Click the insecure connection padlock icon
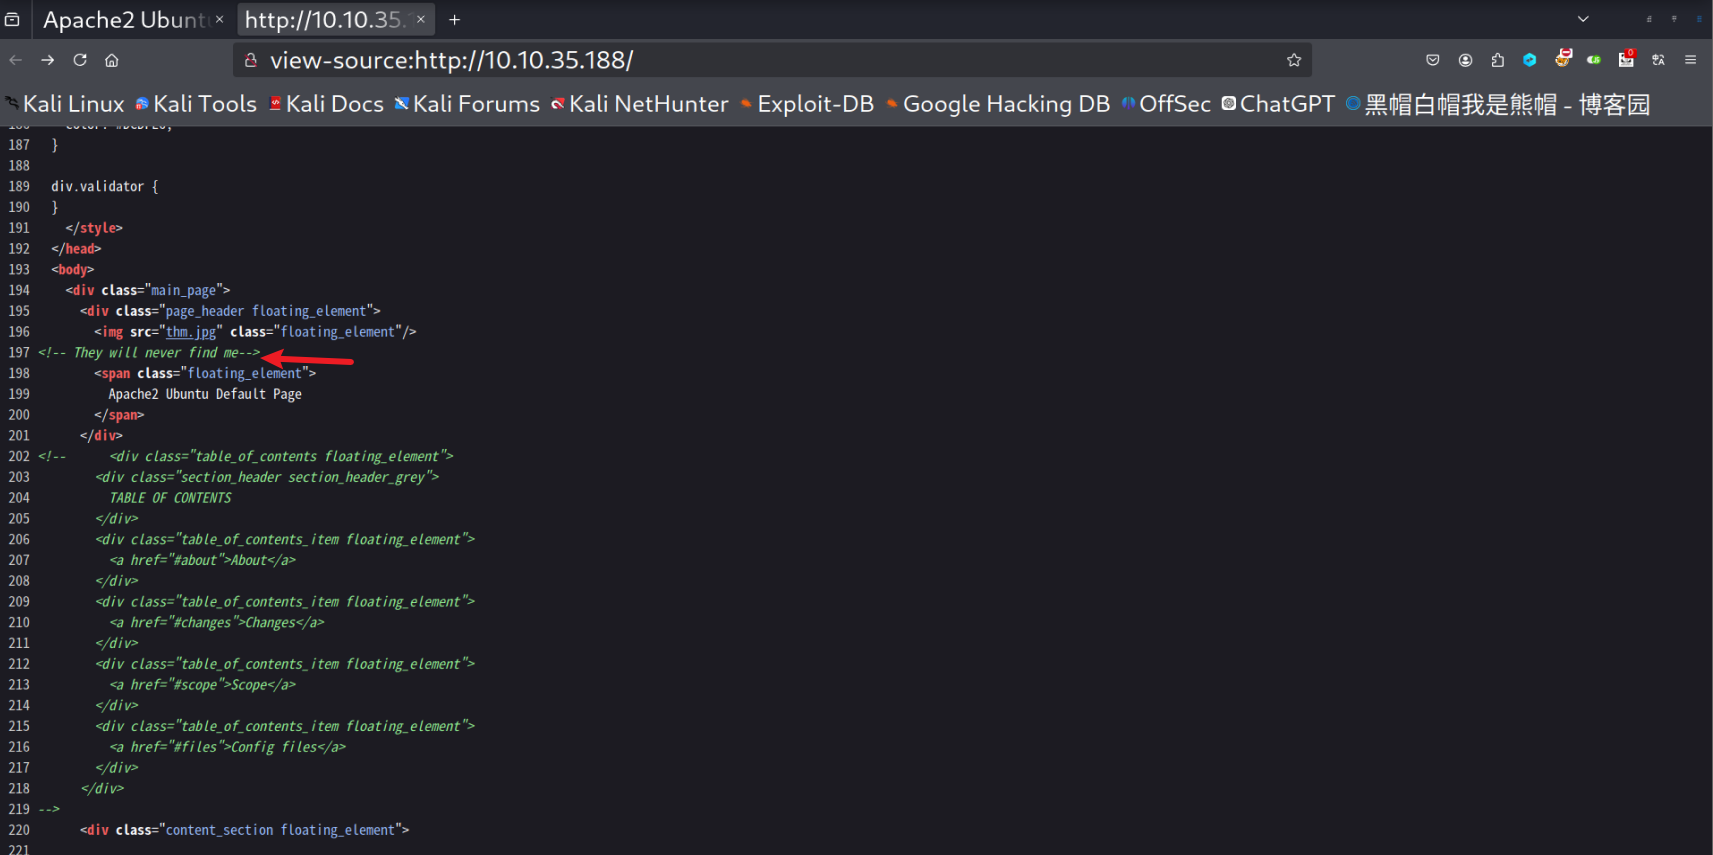Screen dimensions: 1713x855 (x=251, y=60)
